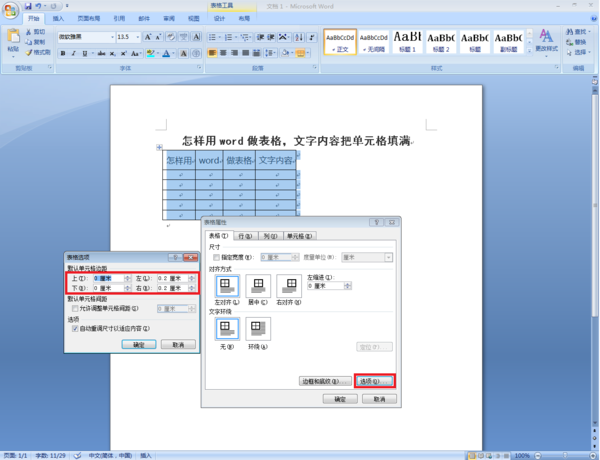The width and height of the screenshot is (600, 460).
Task: Click the highlight color swatch button
Action: click(x=150, y=54)
